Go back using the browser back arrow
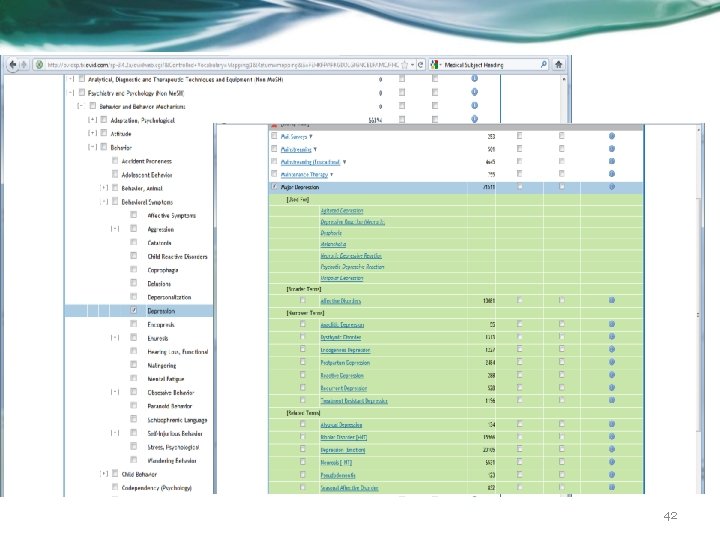This screenshot has width=720, height=540. pyautogui.click(x=12, y=65)
